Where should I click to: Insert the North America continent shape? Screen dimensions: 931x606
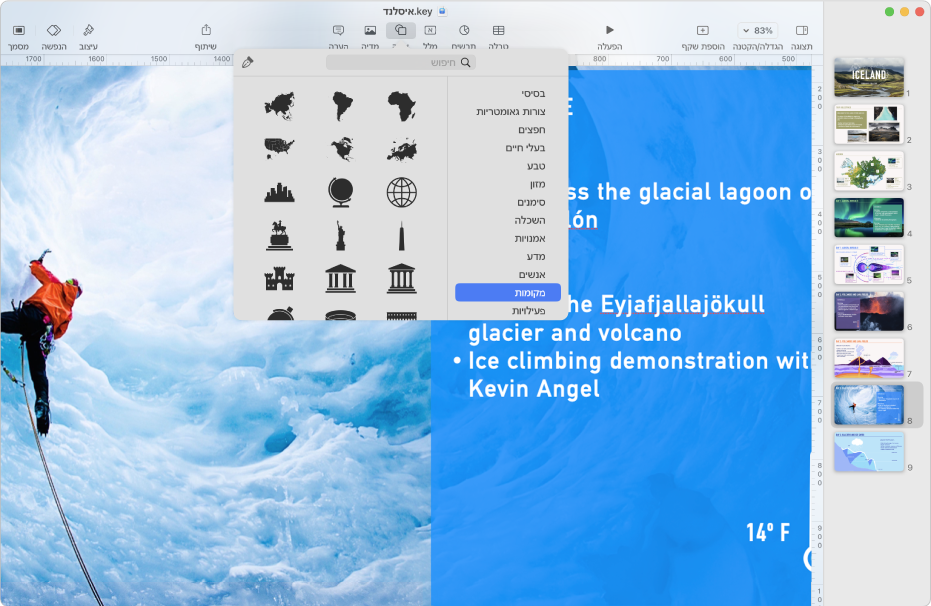click(x=342, y=148)
